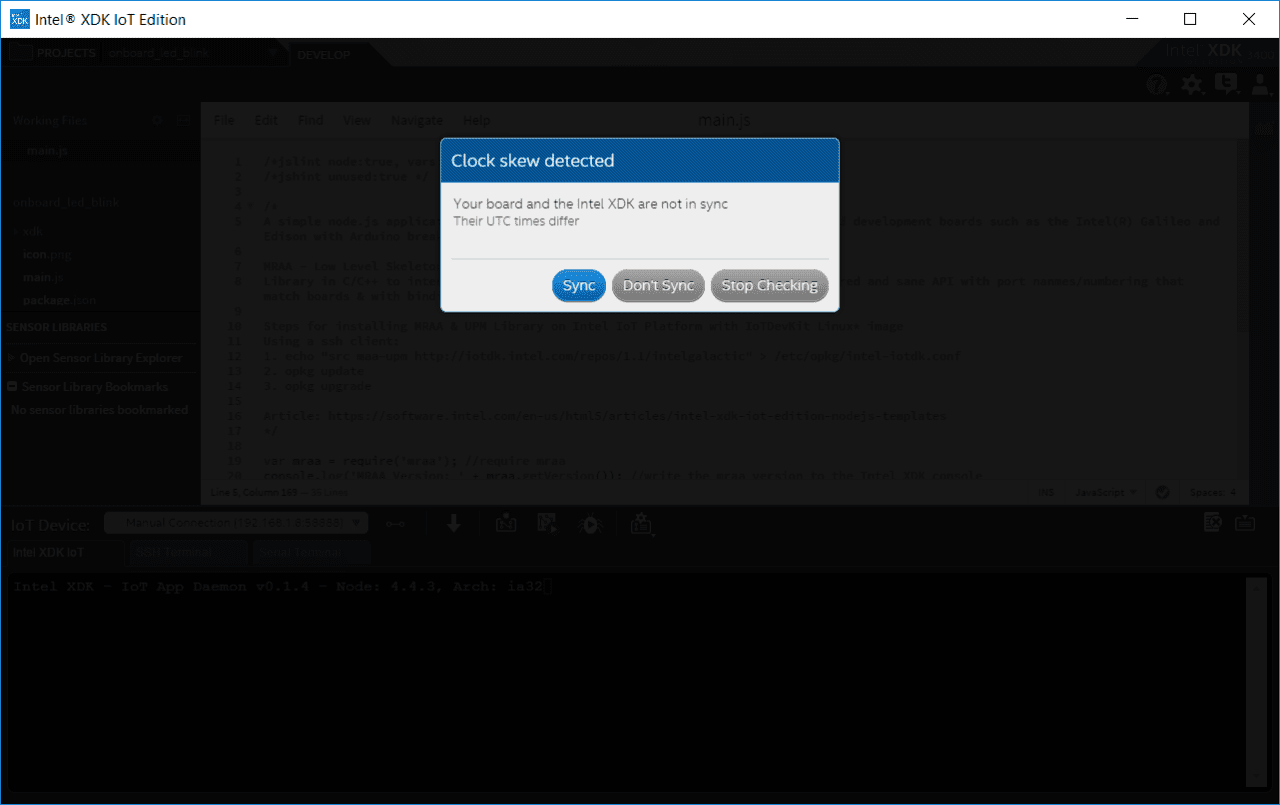Viewport: 1280px width, 805px height.
Task: Click the Twitter speech-bubble icon
Action: [x=1225, y=85]
